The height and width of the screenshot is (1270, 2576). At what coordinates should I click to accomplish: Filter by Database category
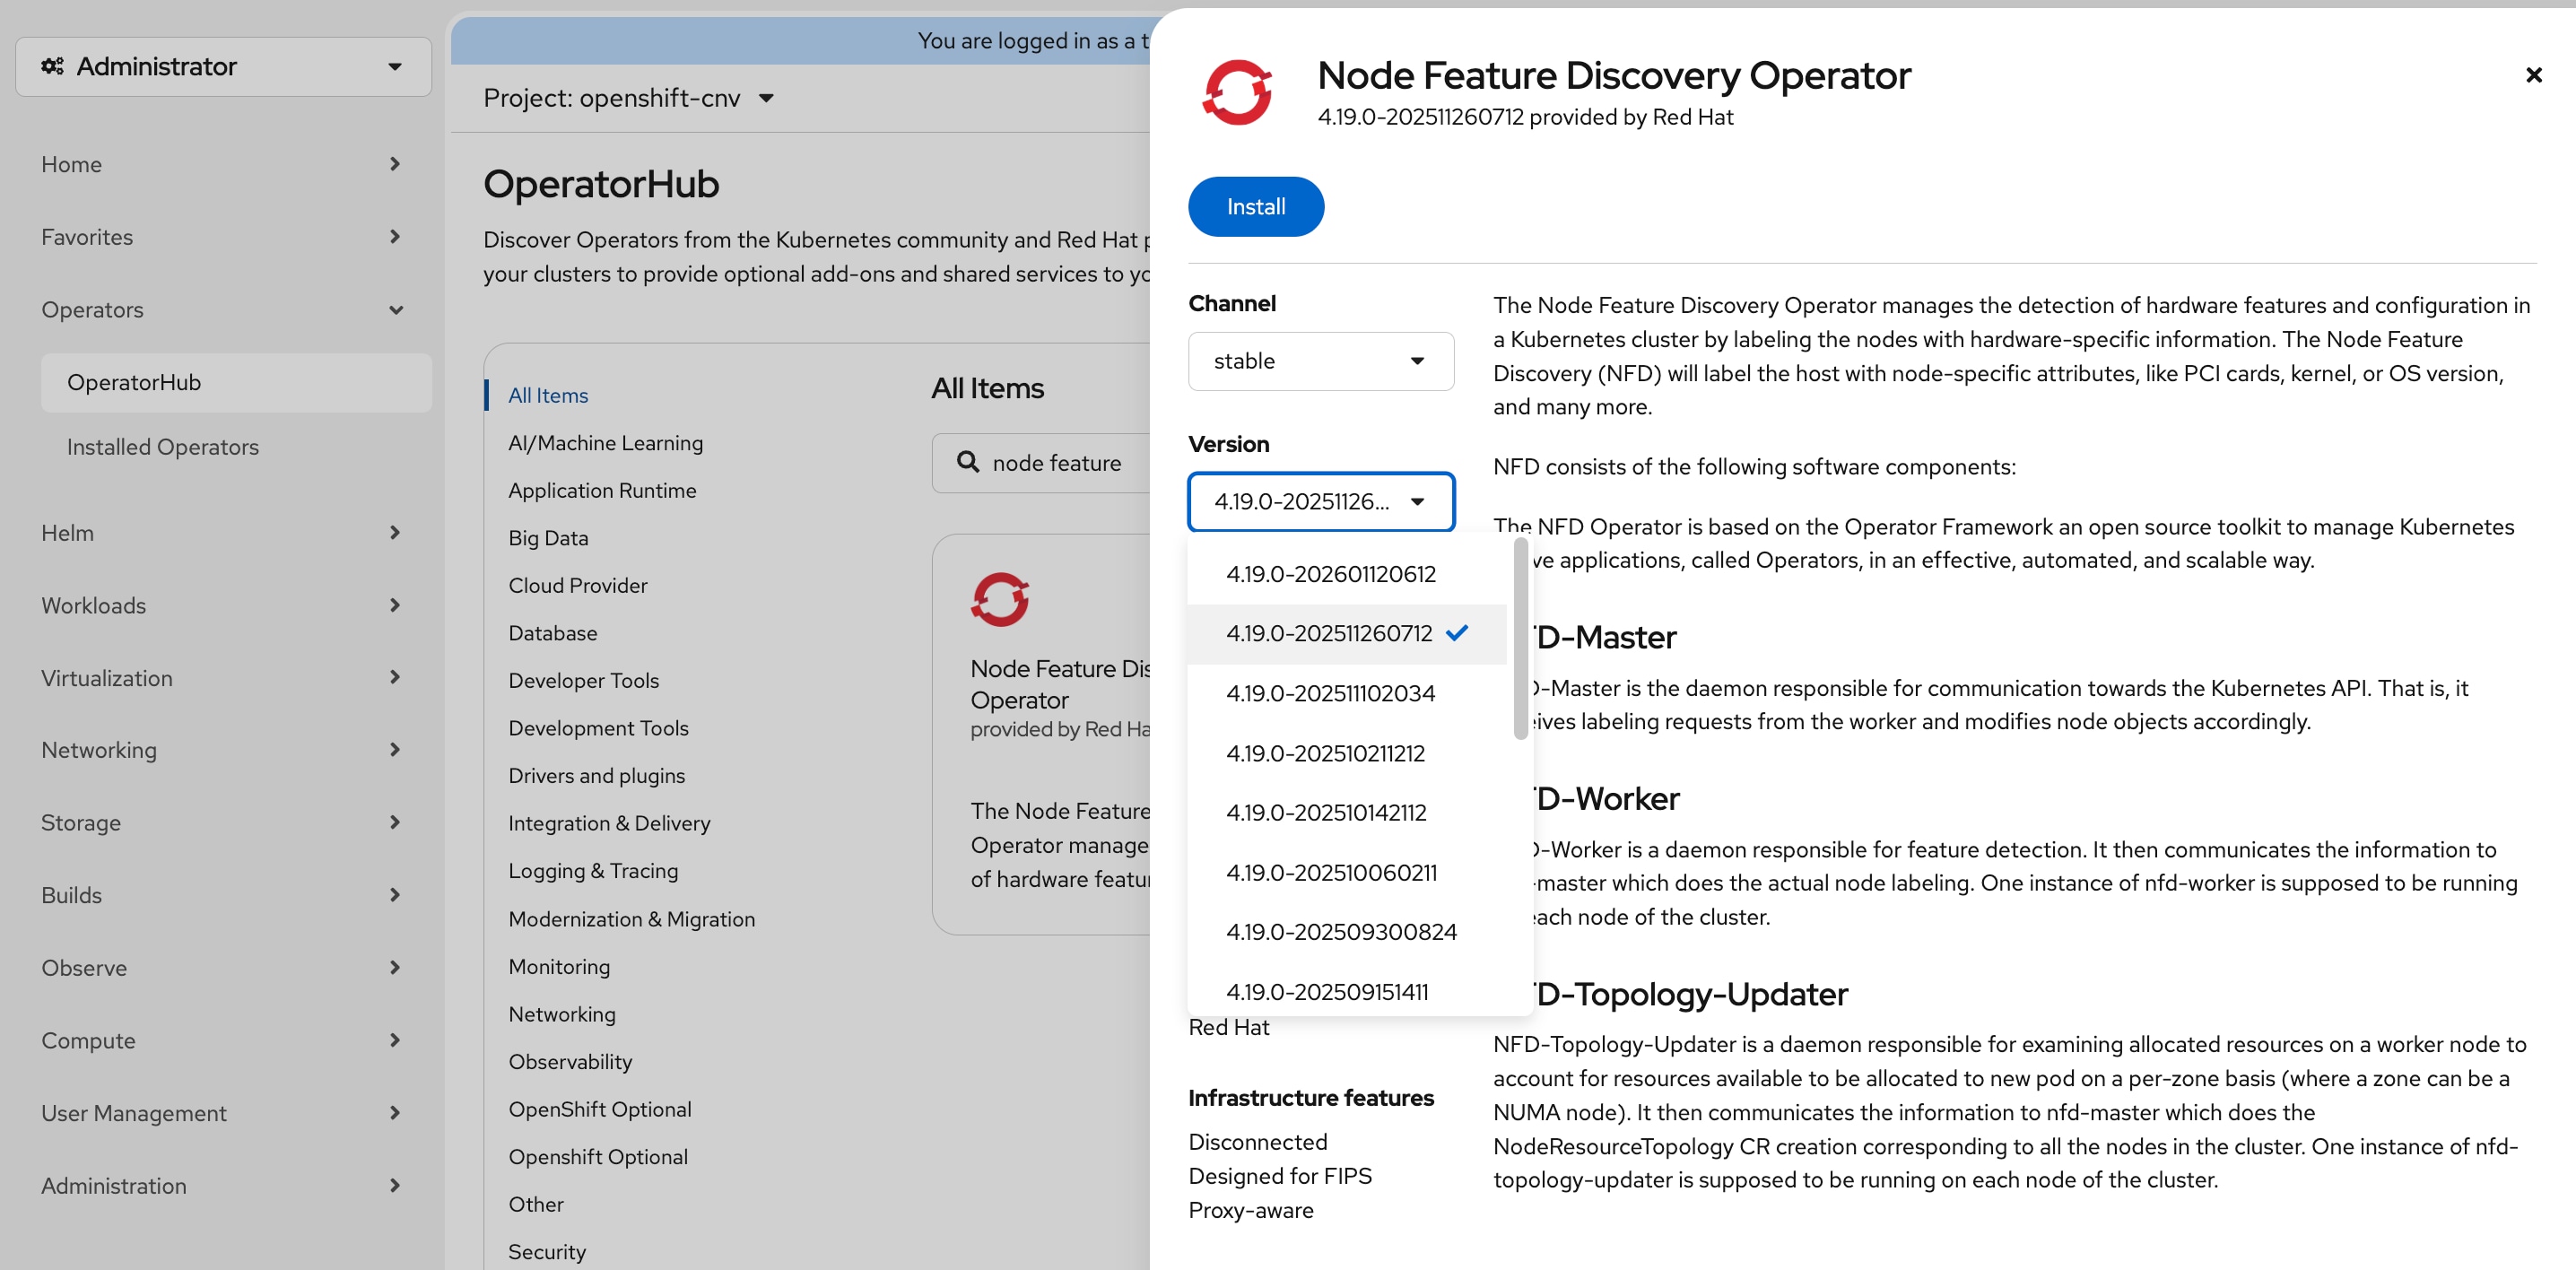552,633
